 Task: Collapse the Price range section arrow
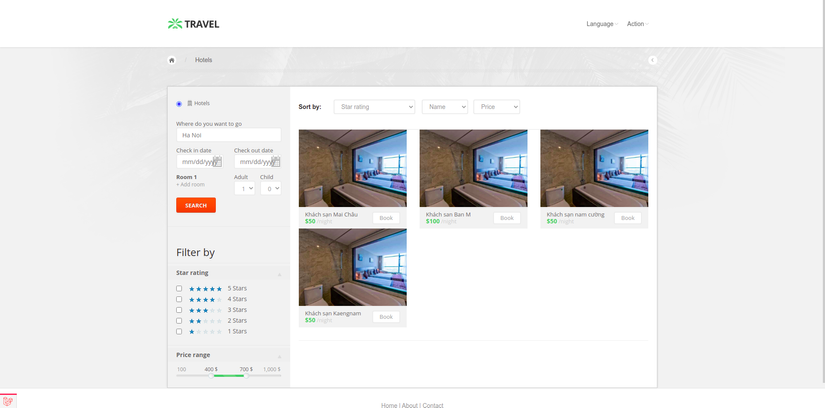(279, 356)
